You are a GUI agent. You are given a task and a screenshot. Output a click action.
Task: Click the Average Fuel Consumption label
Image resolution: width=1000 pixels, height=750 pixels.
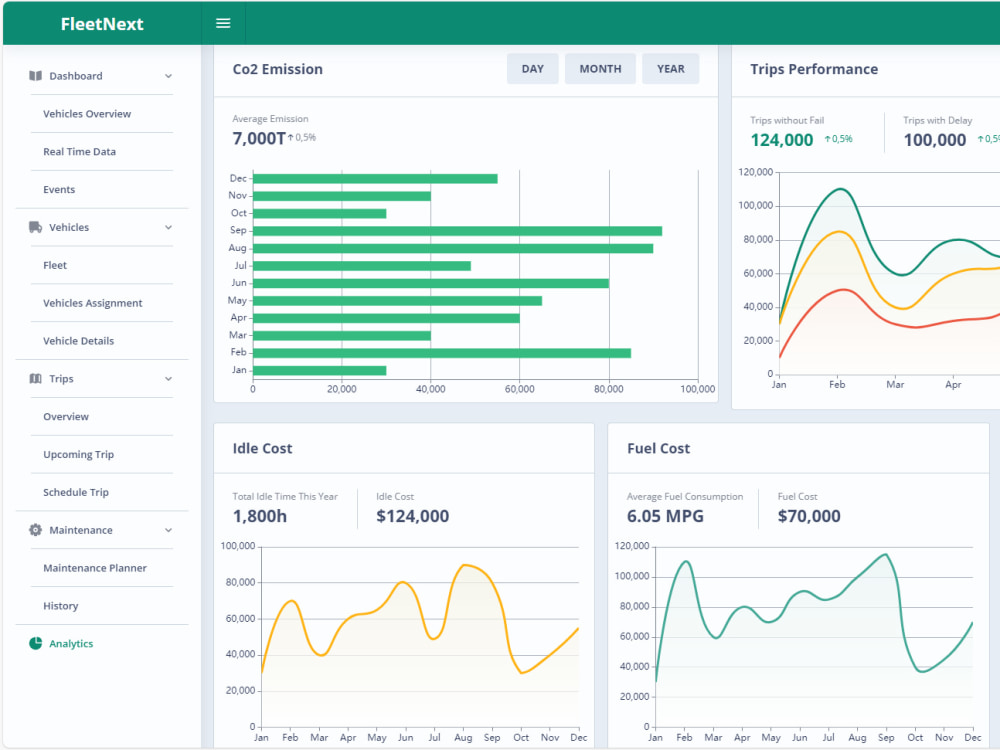685,496
